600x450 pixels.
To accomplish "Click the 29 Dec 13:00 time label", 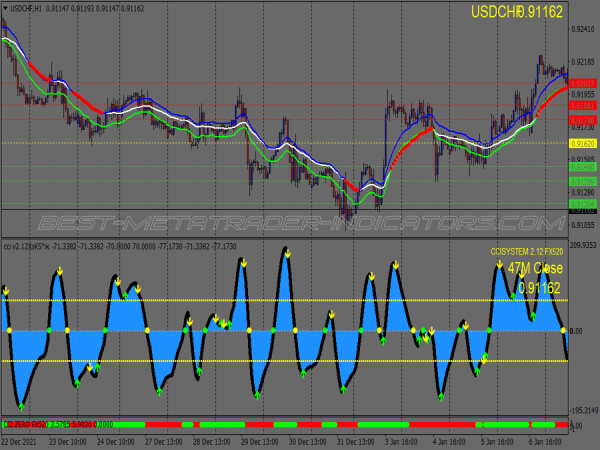I will coord(259,442).
